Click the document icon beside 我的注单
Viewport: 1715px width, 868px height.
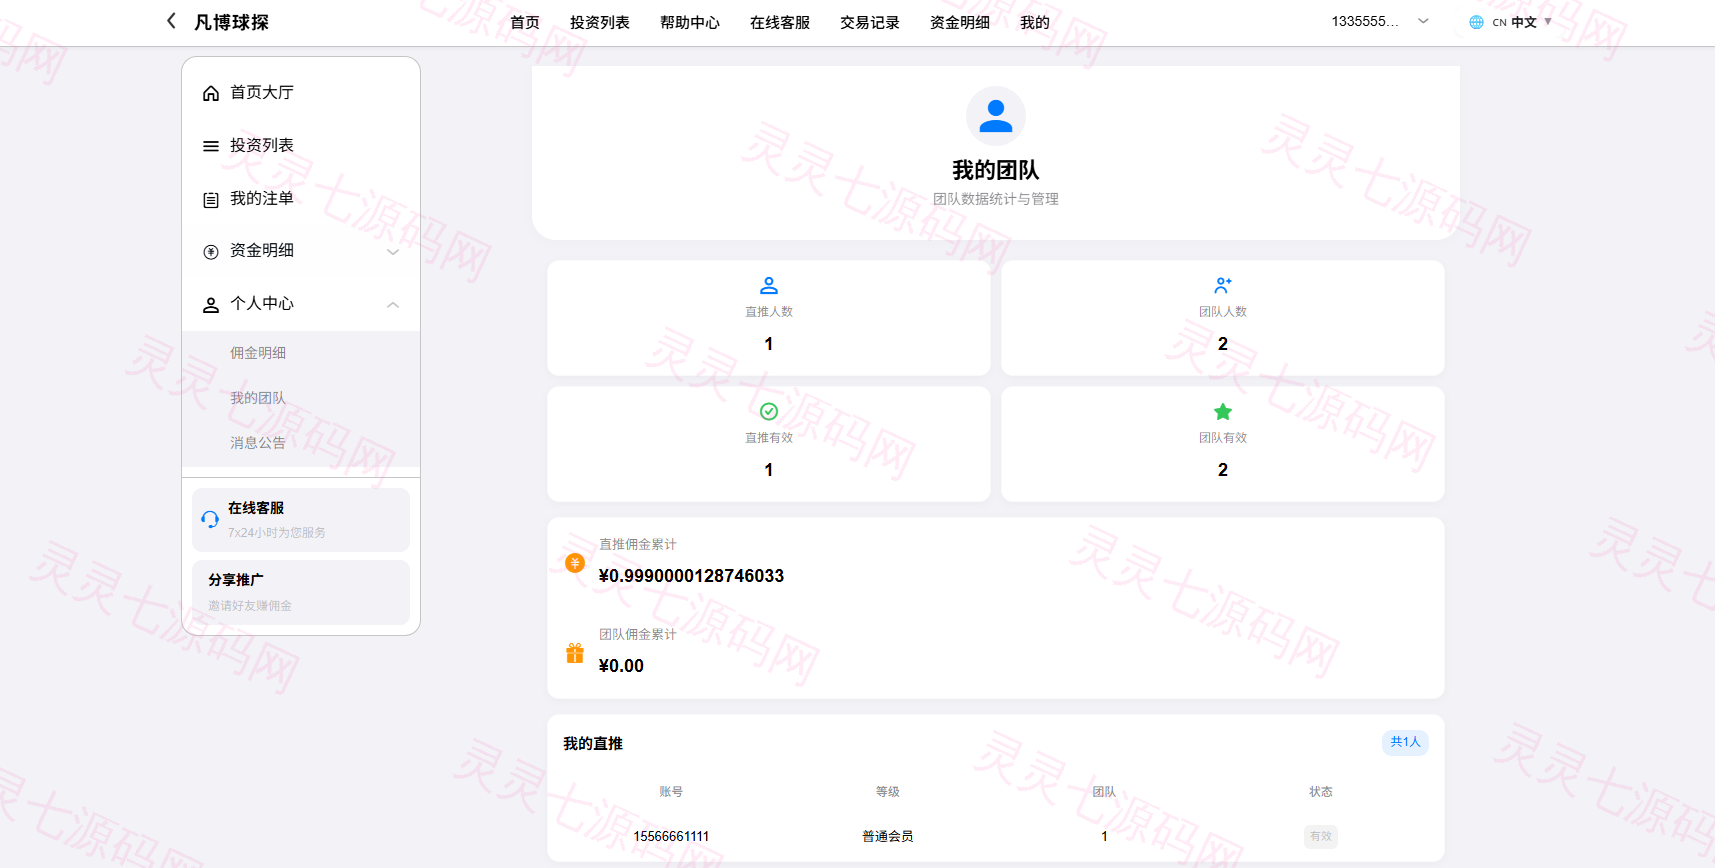point(211,199)
